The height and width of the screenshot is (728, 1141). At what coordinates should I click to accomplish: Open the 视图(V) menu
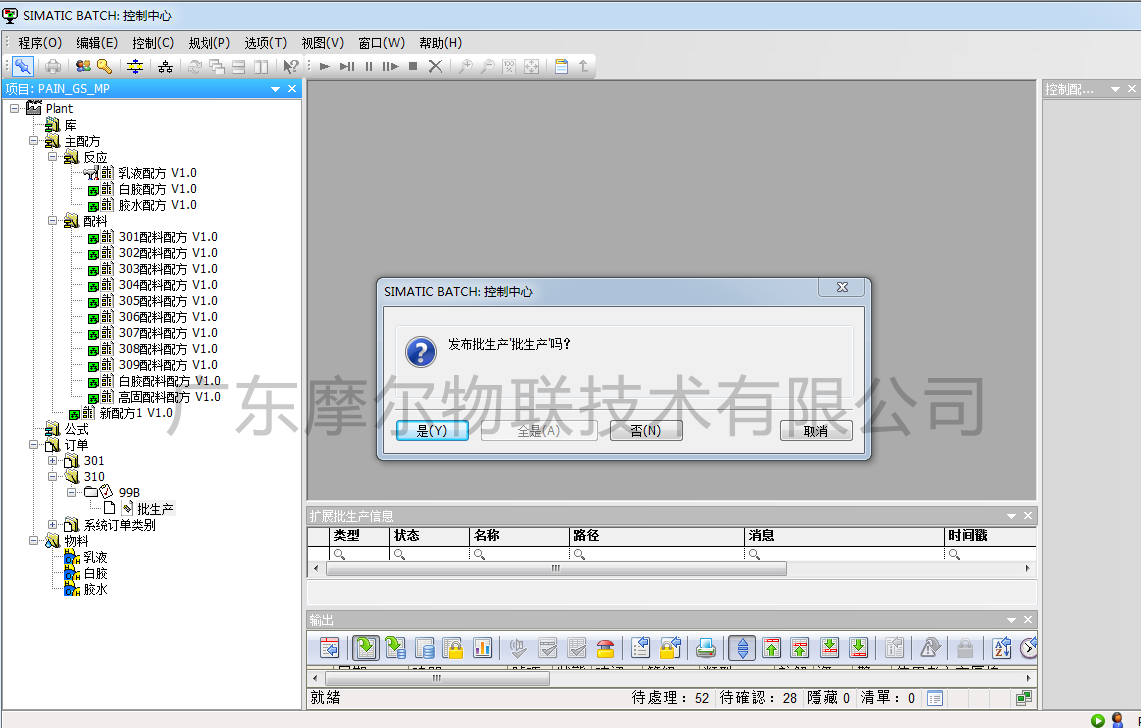click(322, 43)
